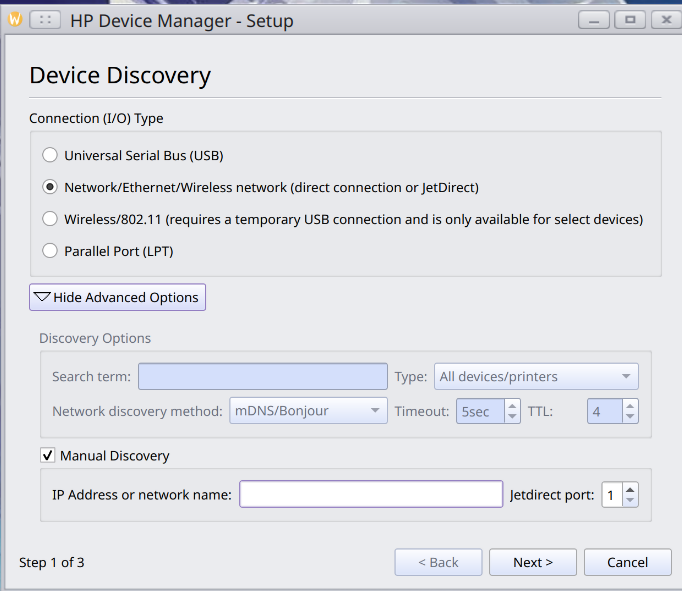Click the Connection (I/O) Type label
Screen dimensions: 682x591
pos(96,118)
